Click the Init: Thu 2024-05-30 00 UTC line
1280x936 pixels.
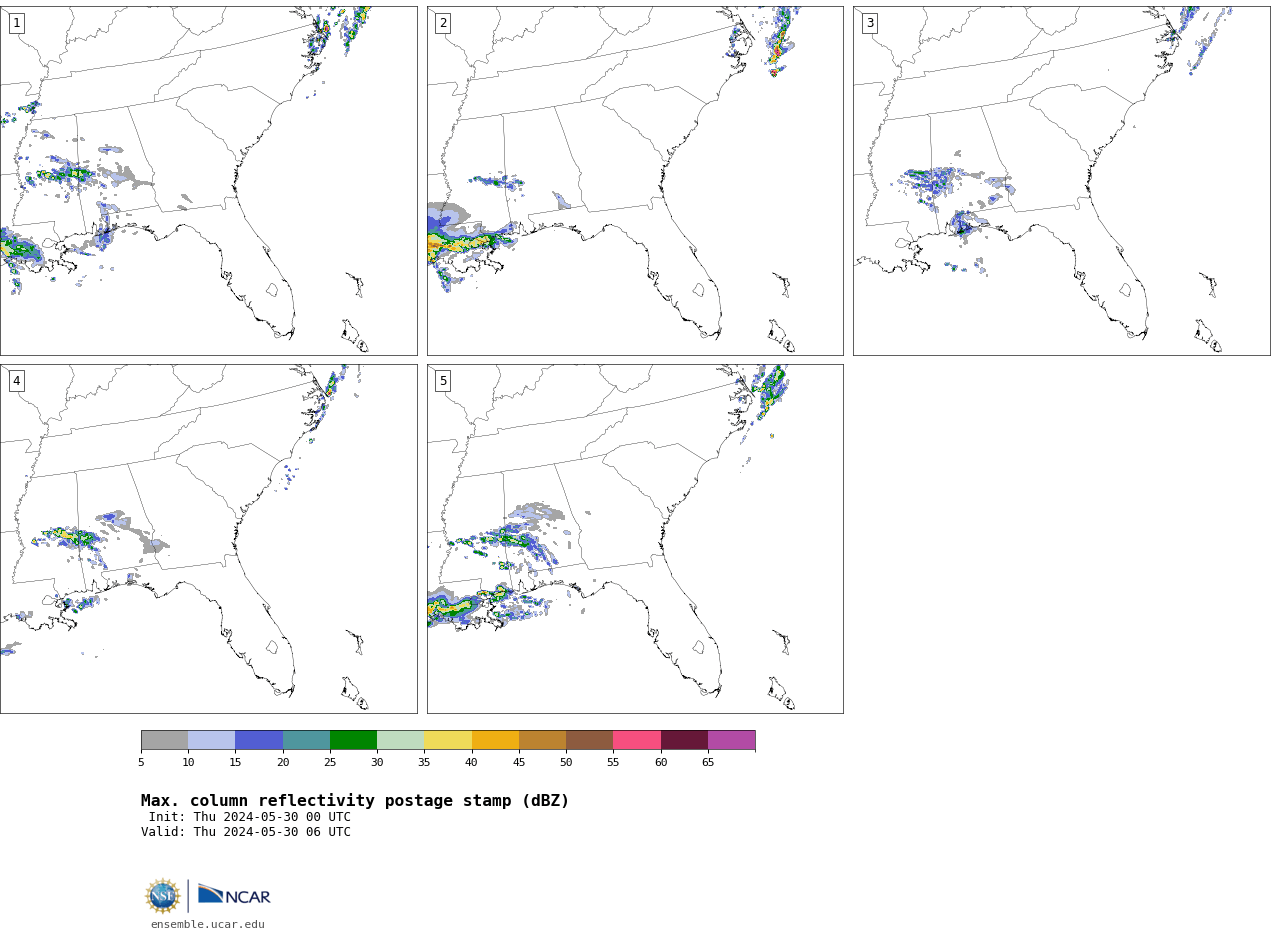click(250, 817)
